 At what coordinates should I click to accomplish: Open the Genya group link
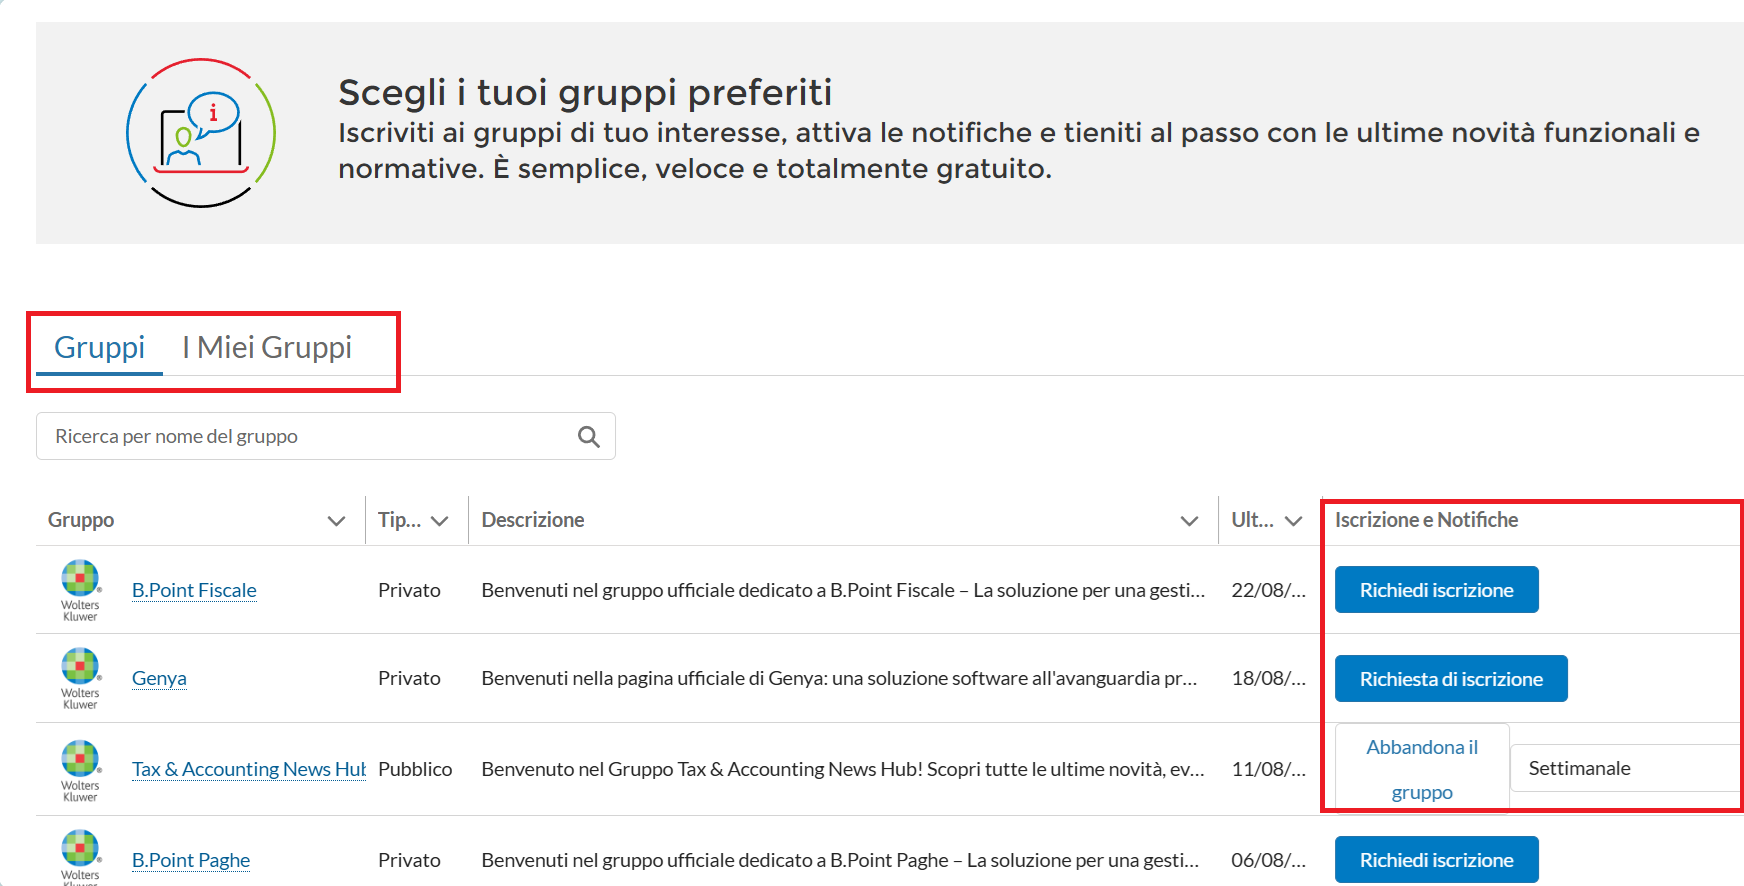pos(159,678)
